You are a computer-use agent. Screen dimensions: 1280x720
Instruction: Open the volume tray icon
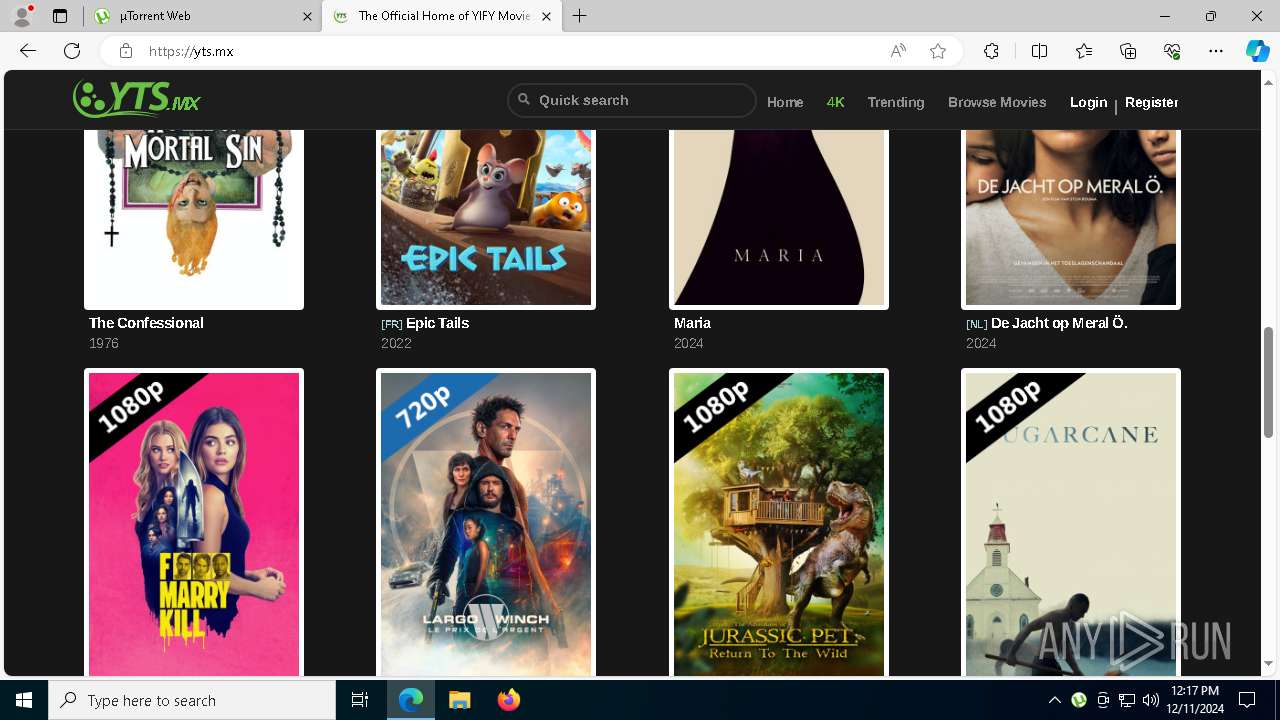(1151, 700)
